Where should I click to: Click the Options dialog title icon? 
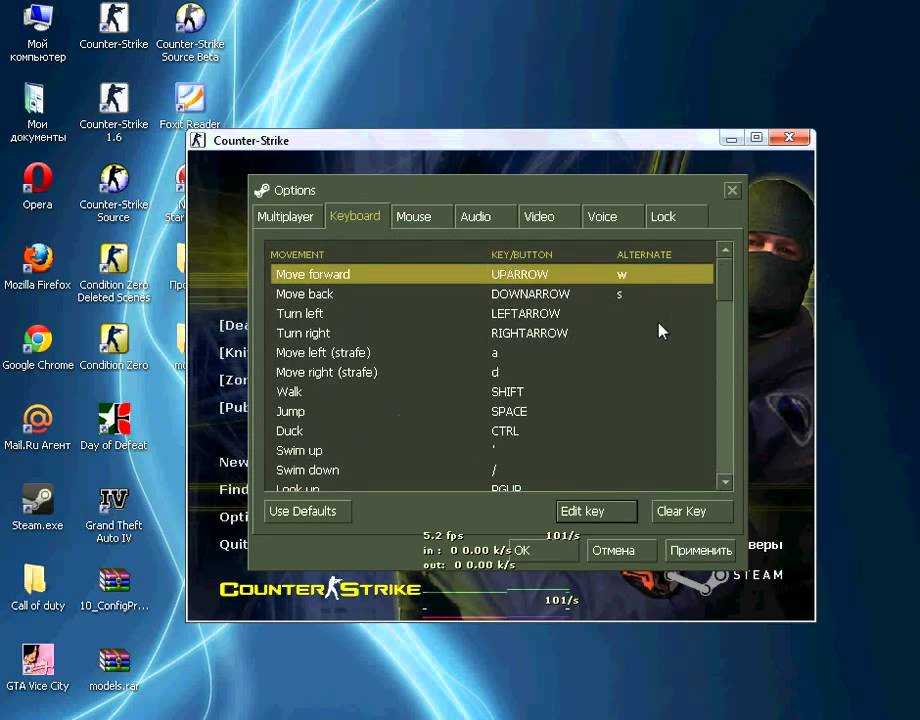pyautogui.click(x=262, y=190)
